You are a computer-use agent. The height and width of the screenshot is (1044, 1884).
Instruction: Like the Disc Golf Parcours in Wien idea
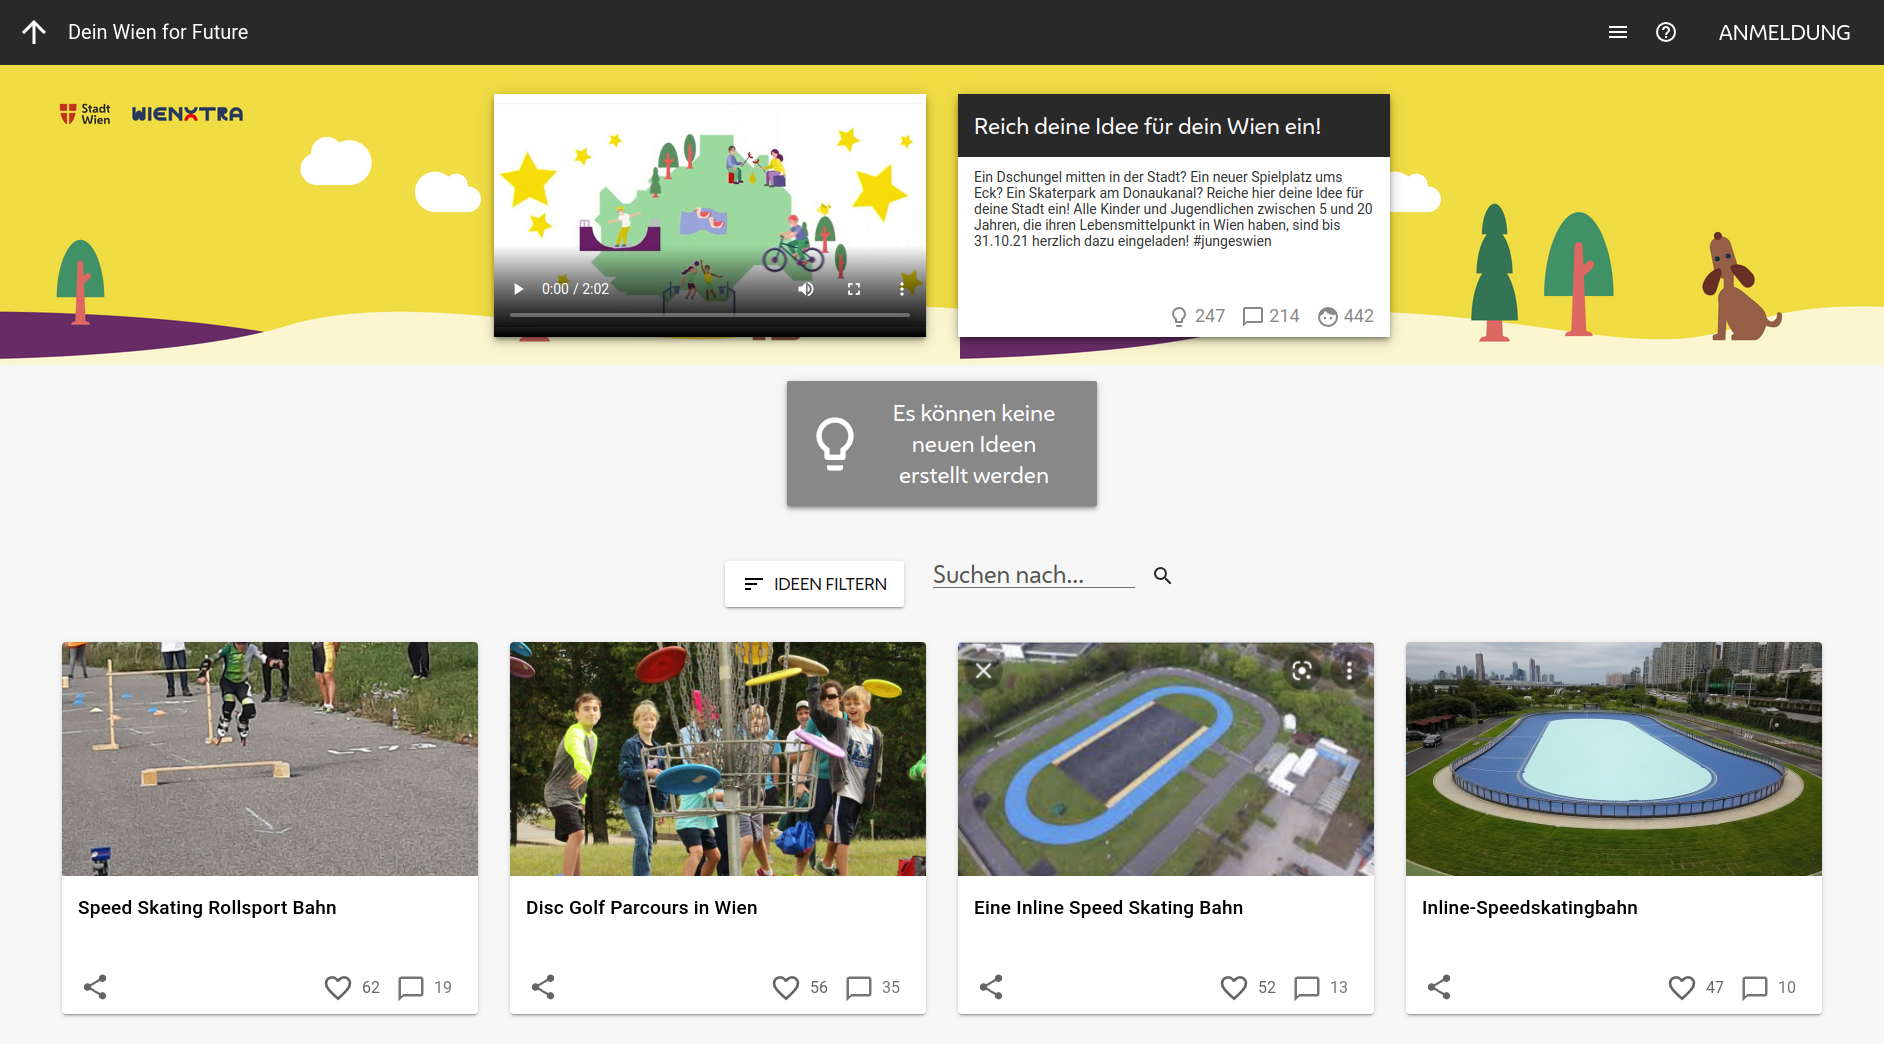[x=786, y=987]
